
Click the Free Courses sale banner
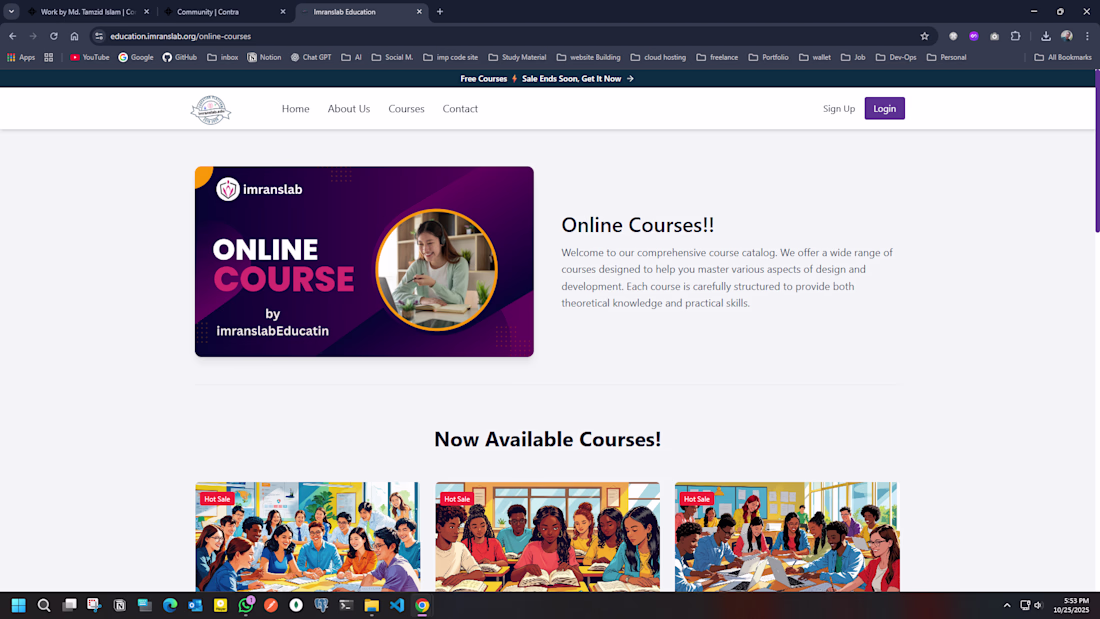pyautogui.click(x=547, y=79)
